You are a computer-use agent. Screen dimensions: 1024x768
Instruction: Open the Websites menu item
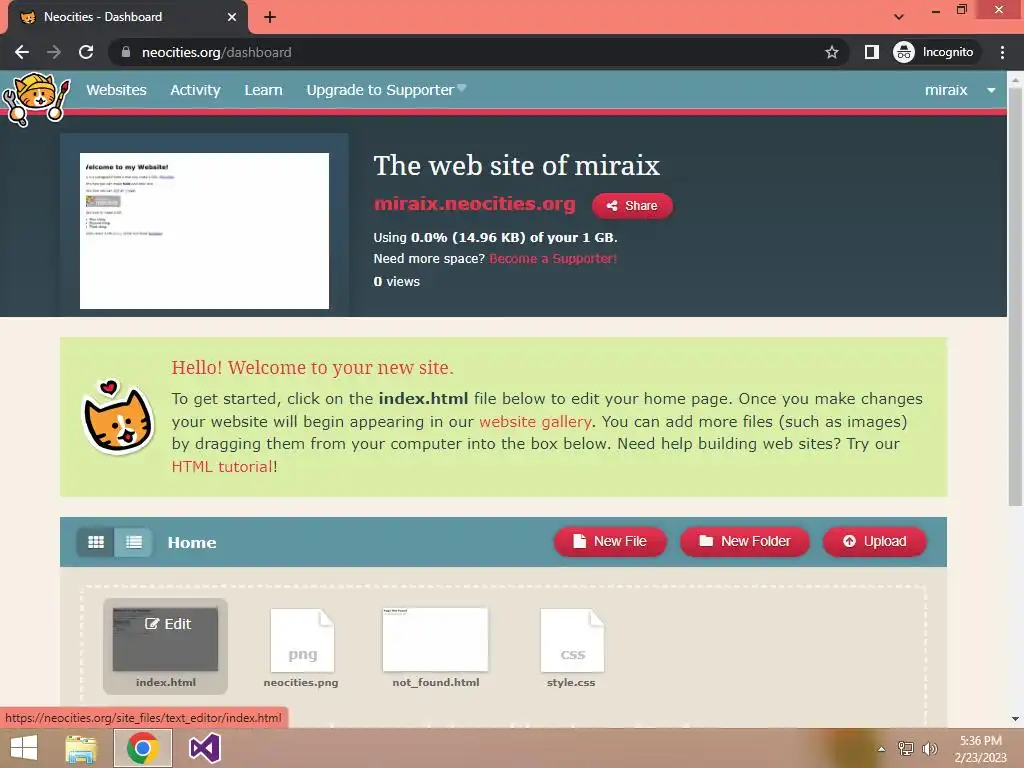116,90
